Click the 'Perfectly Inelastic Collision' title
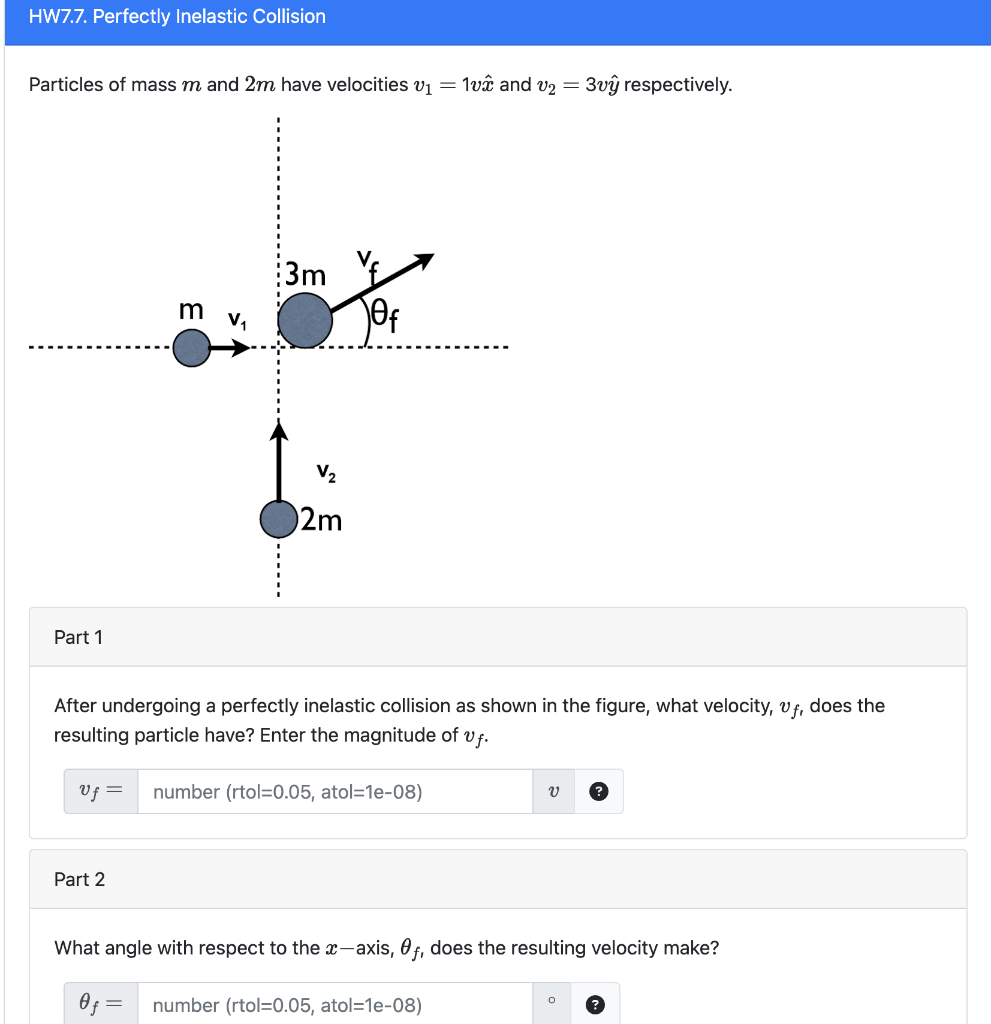991x1024 pixels. pyautogui.click(x=176, y=16)
